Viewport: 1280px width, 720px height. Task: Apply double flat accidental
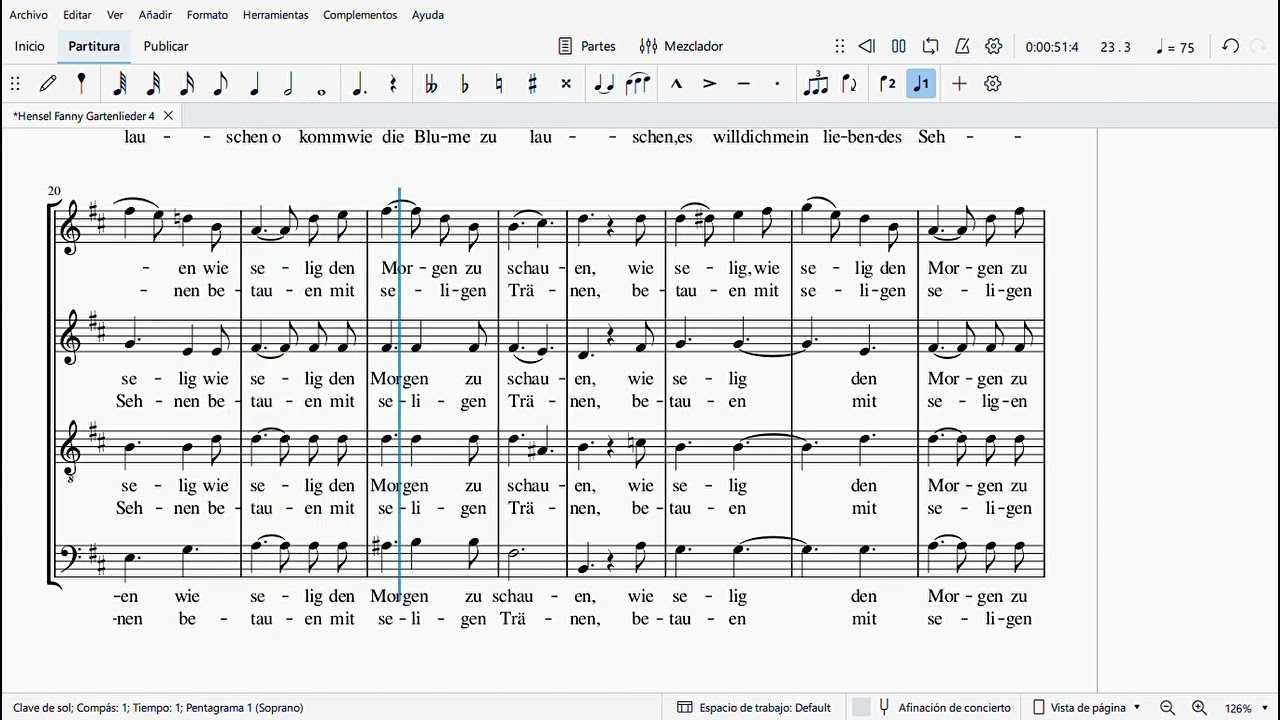431,84
